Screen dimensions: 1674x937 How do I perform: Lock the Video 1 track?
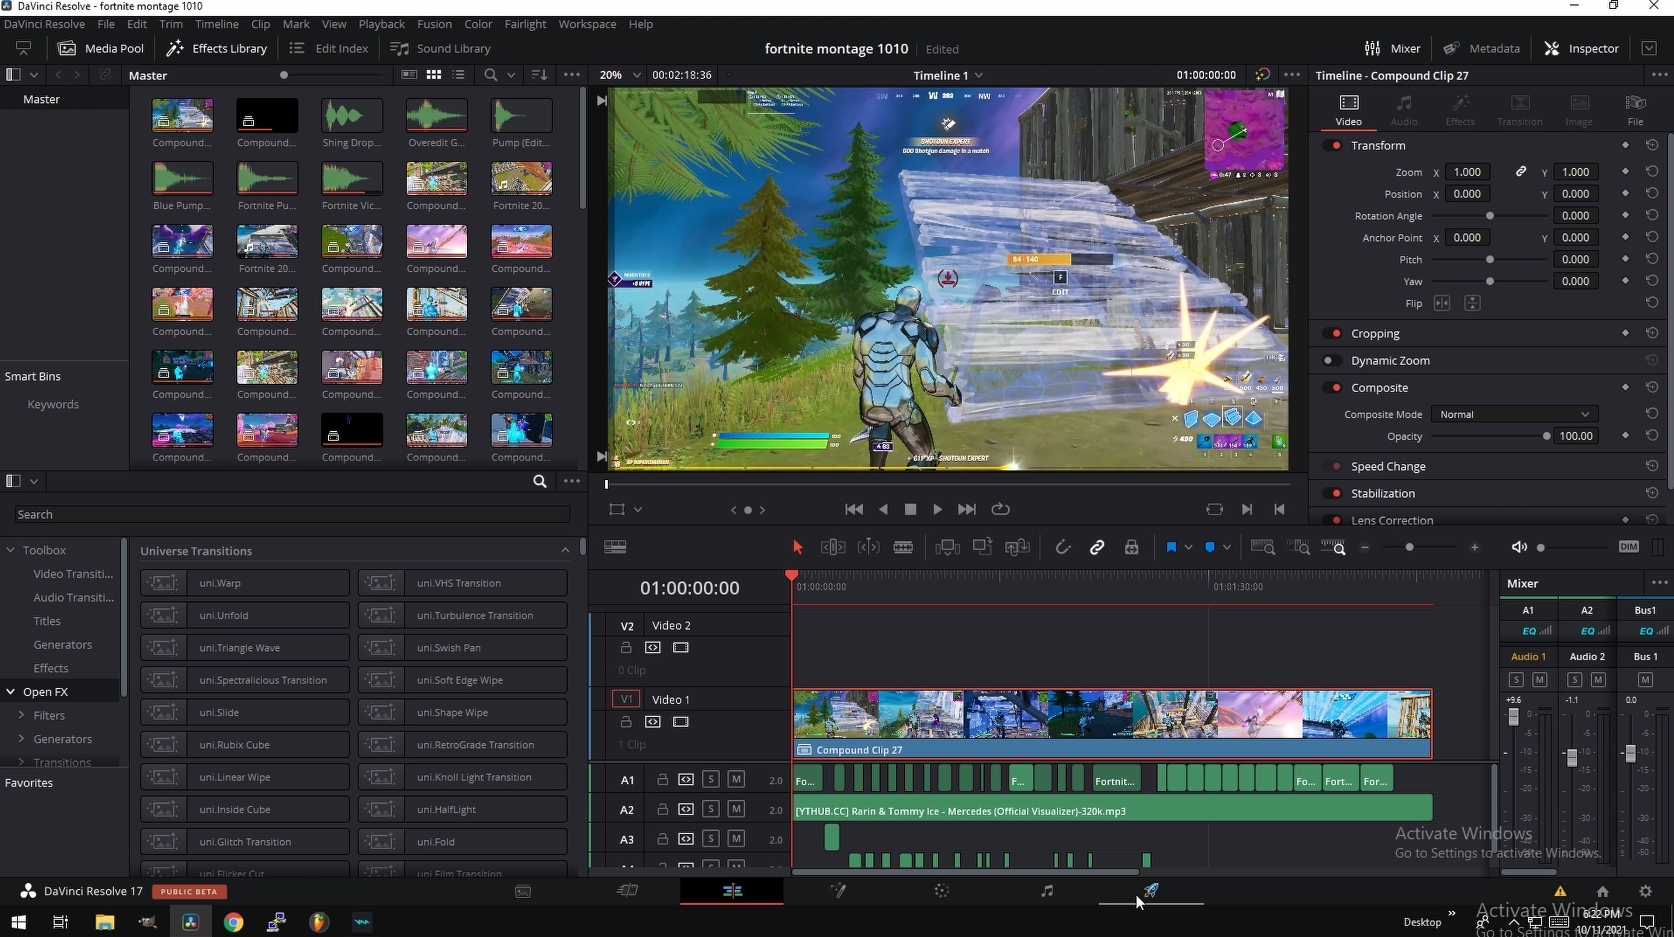coord(626,722)
